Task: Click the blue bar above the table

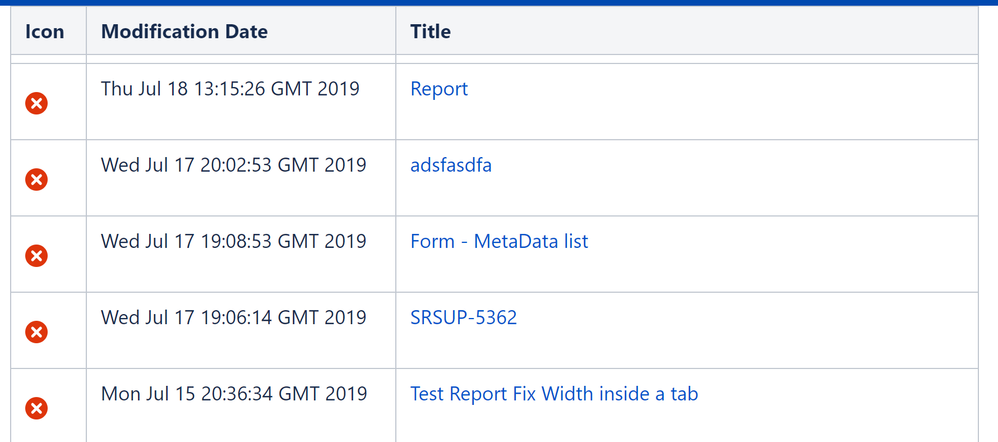Action: click(x=499, y=2)
